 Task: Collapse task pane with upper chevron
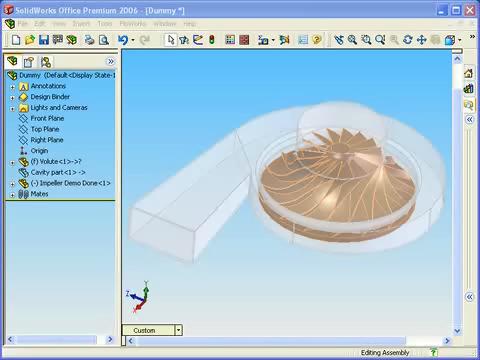click(469, 119)
